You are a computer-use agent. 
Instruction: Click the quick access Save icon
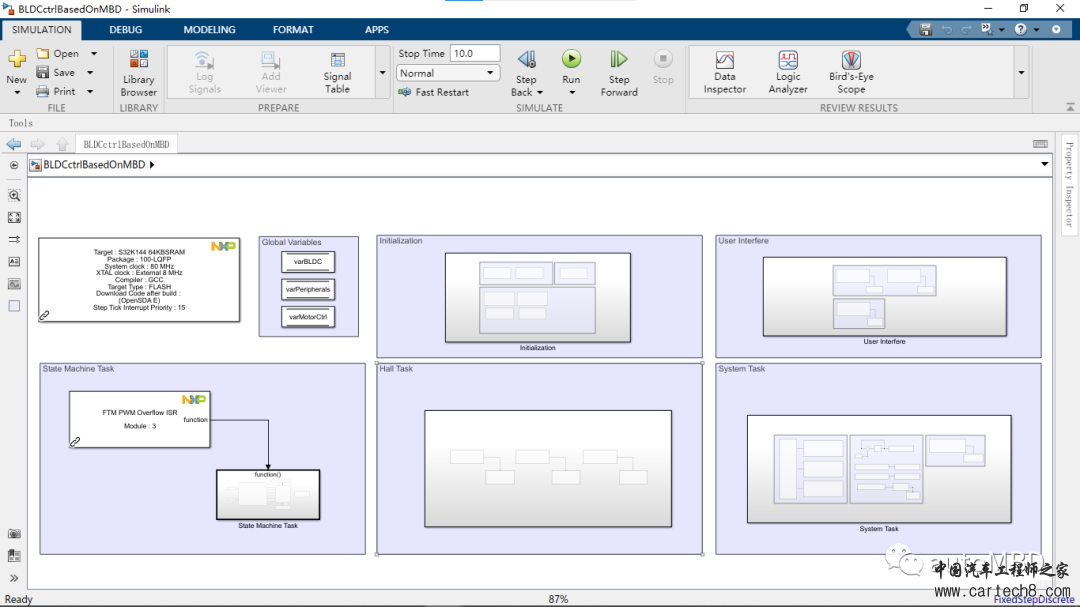tap(926, 30)
